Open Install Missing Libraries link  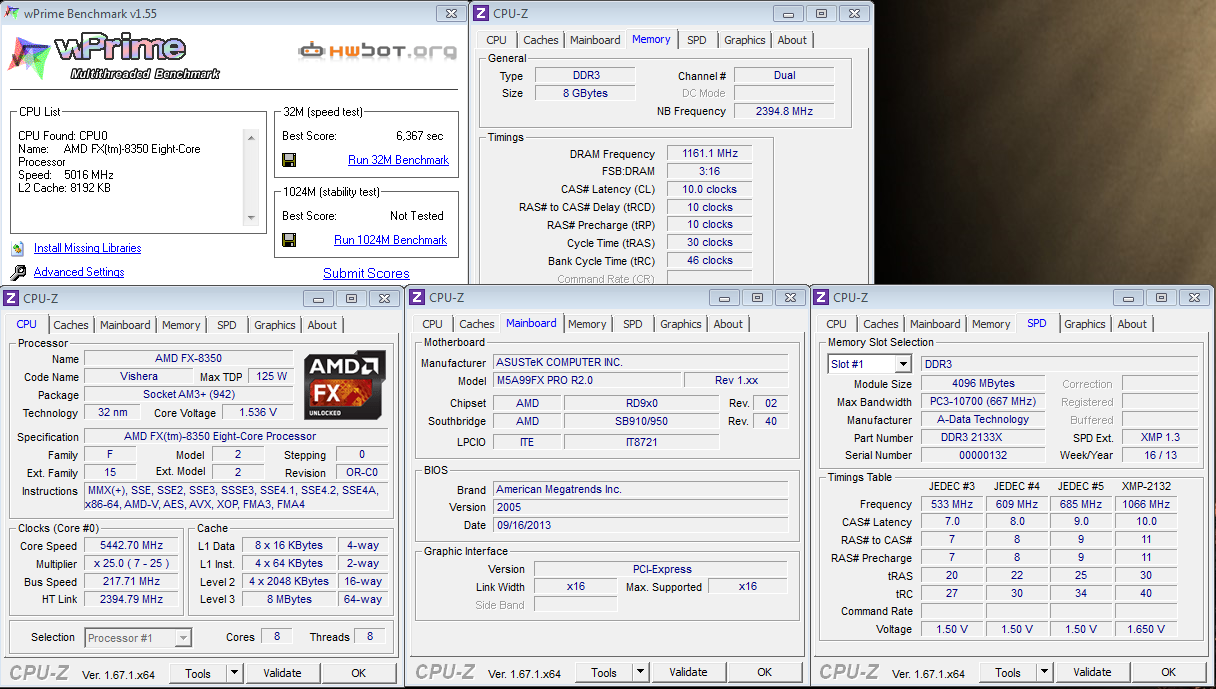(87, 248)
